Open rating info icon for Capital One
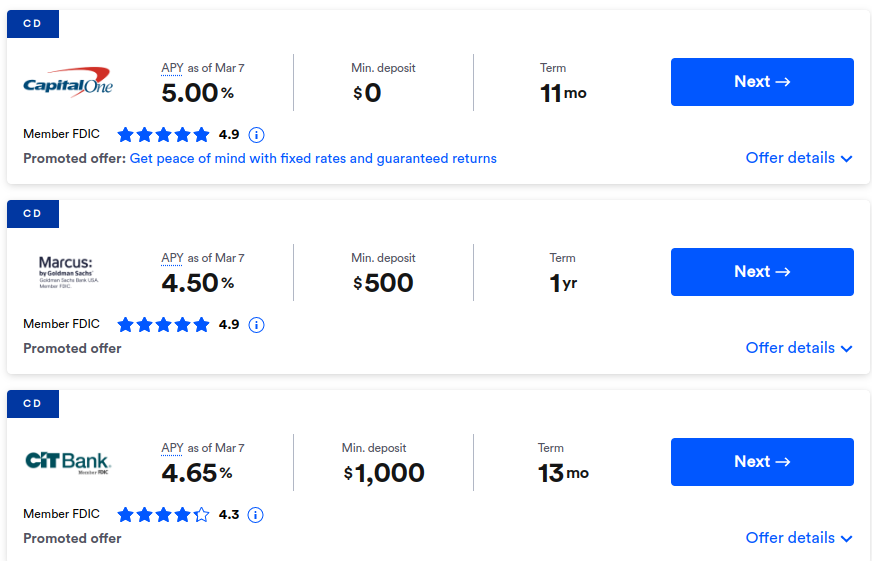Viewport: 872px width, 561px height. [x=256, y=135]
